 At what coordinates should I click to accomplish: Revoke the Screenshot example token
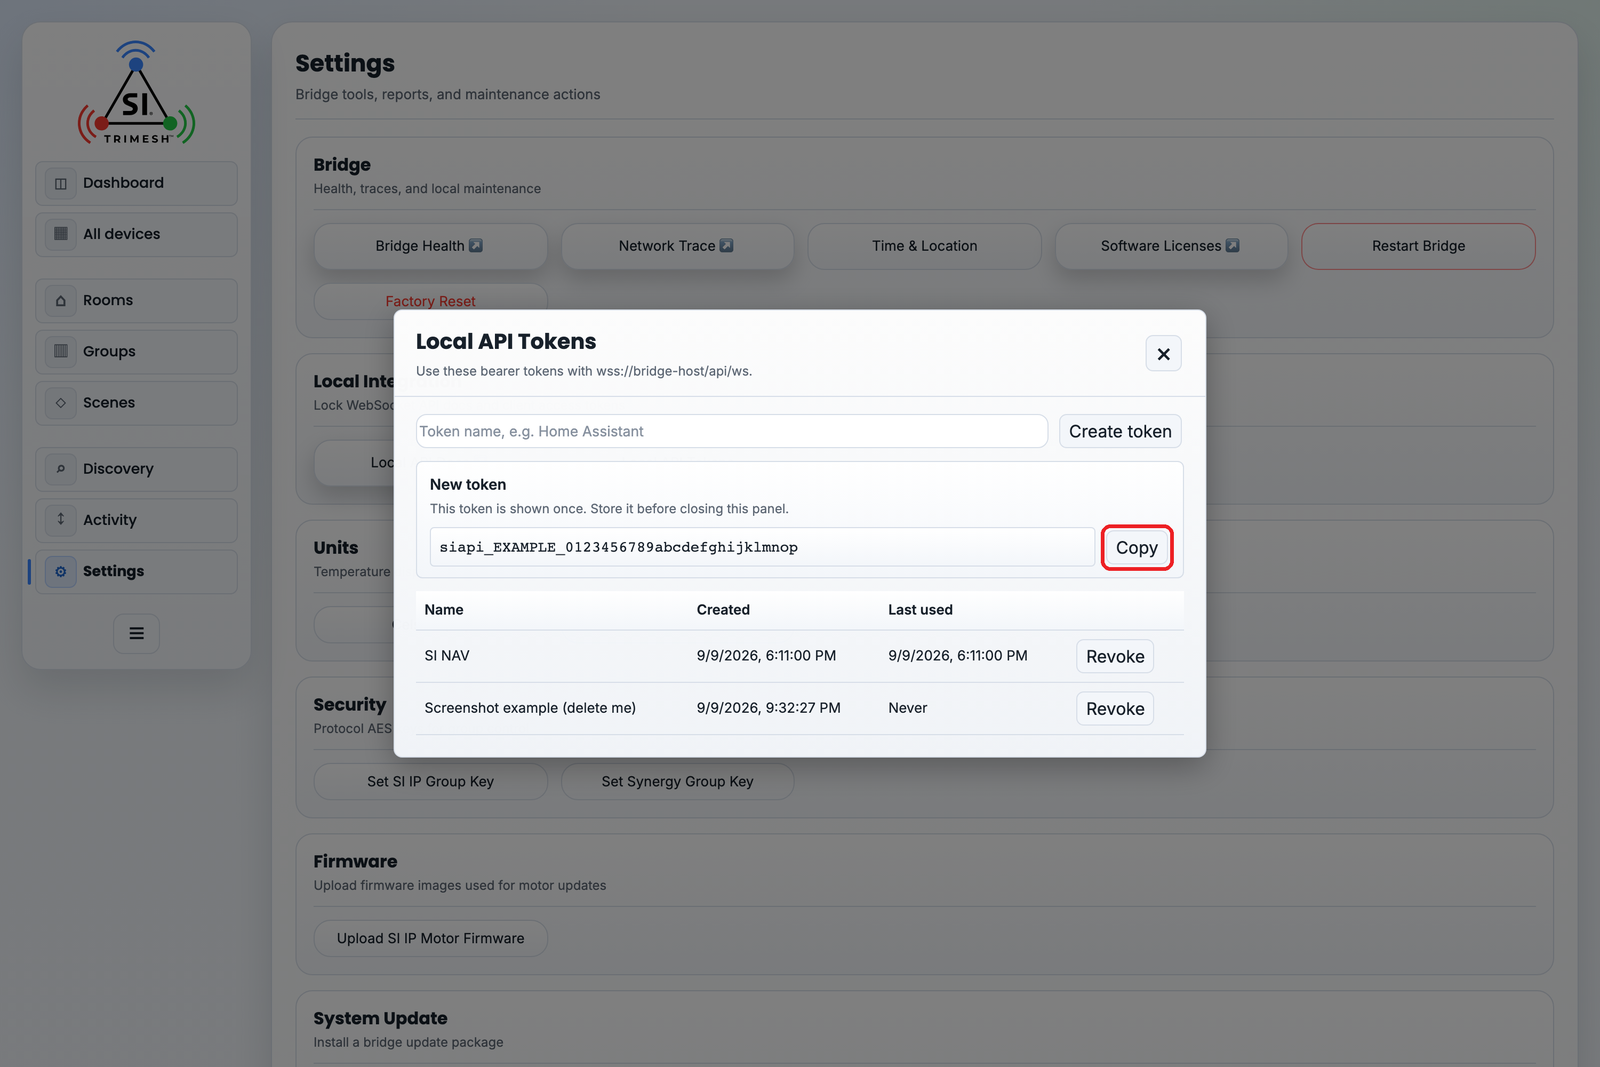click(1115, 708)
